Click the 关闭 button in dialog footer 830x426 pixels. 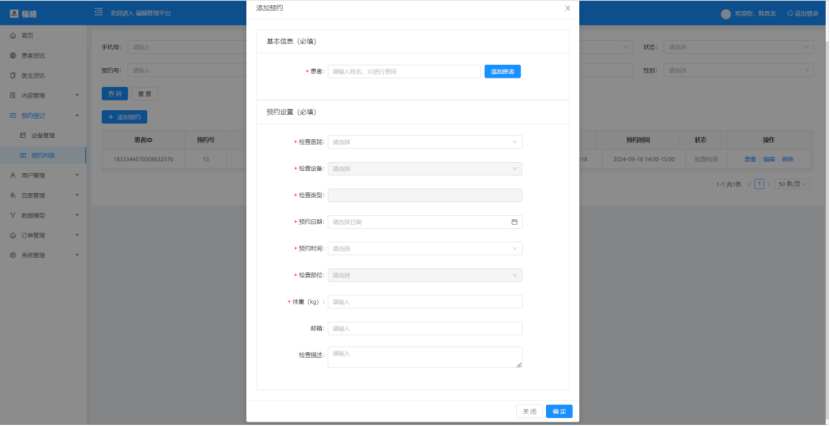point(529,411)
